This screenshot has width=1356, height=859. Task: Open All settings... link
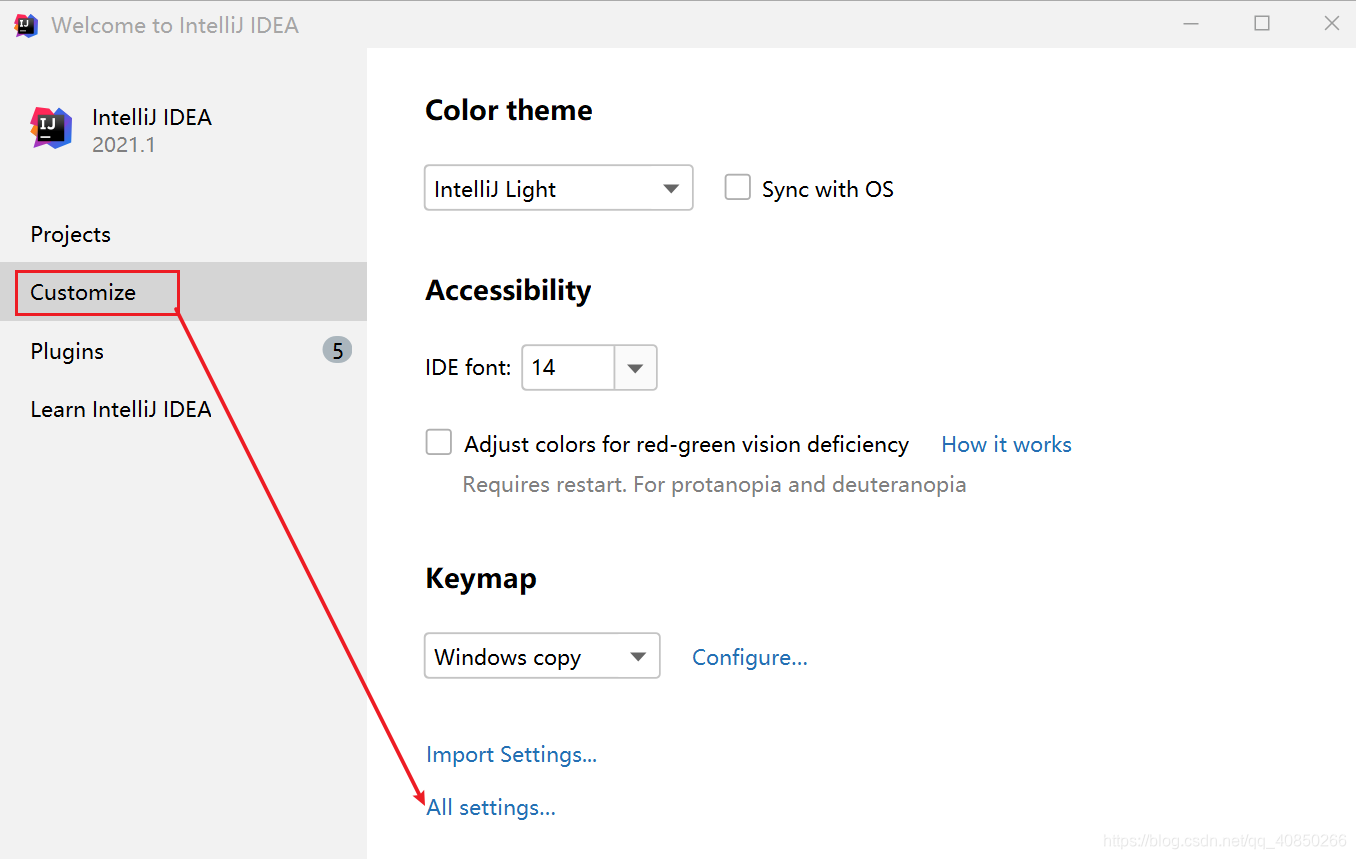tap(491, 807)
